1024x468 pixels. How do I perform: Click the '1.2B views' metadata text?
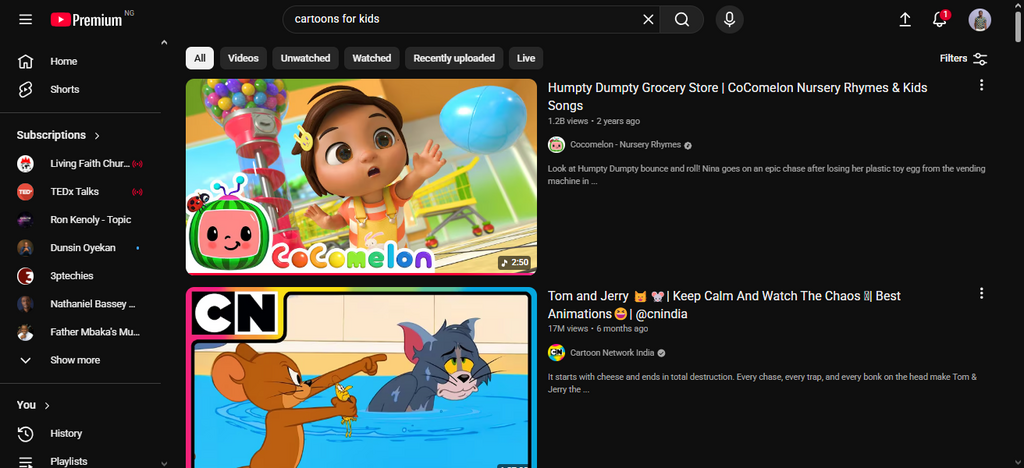(x=568, y=121)
